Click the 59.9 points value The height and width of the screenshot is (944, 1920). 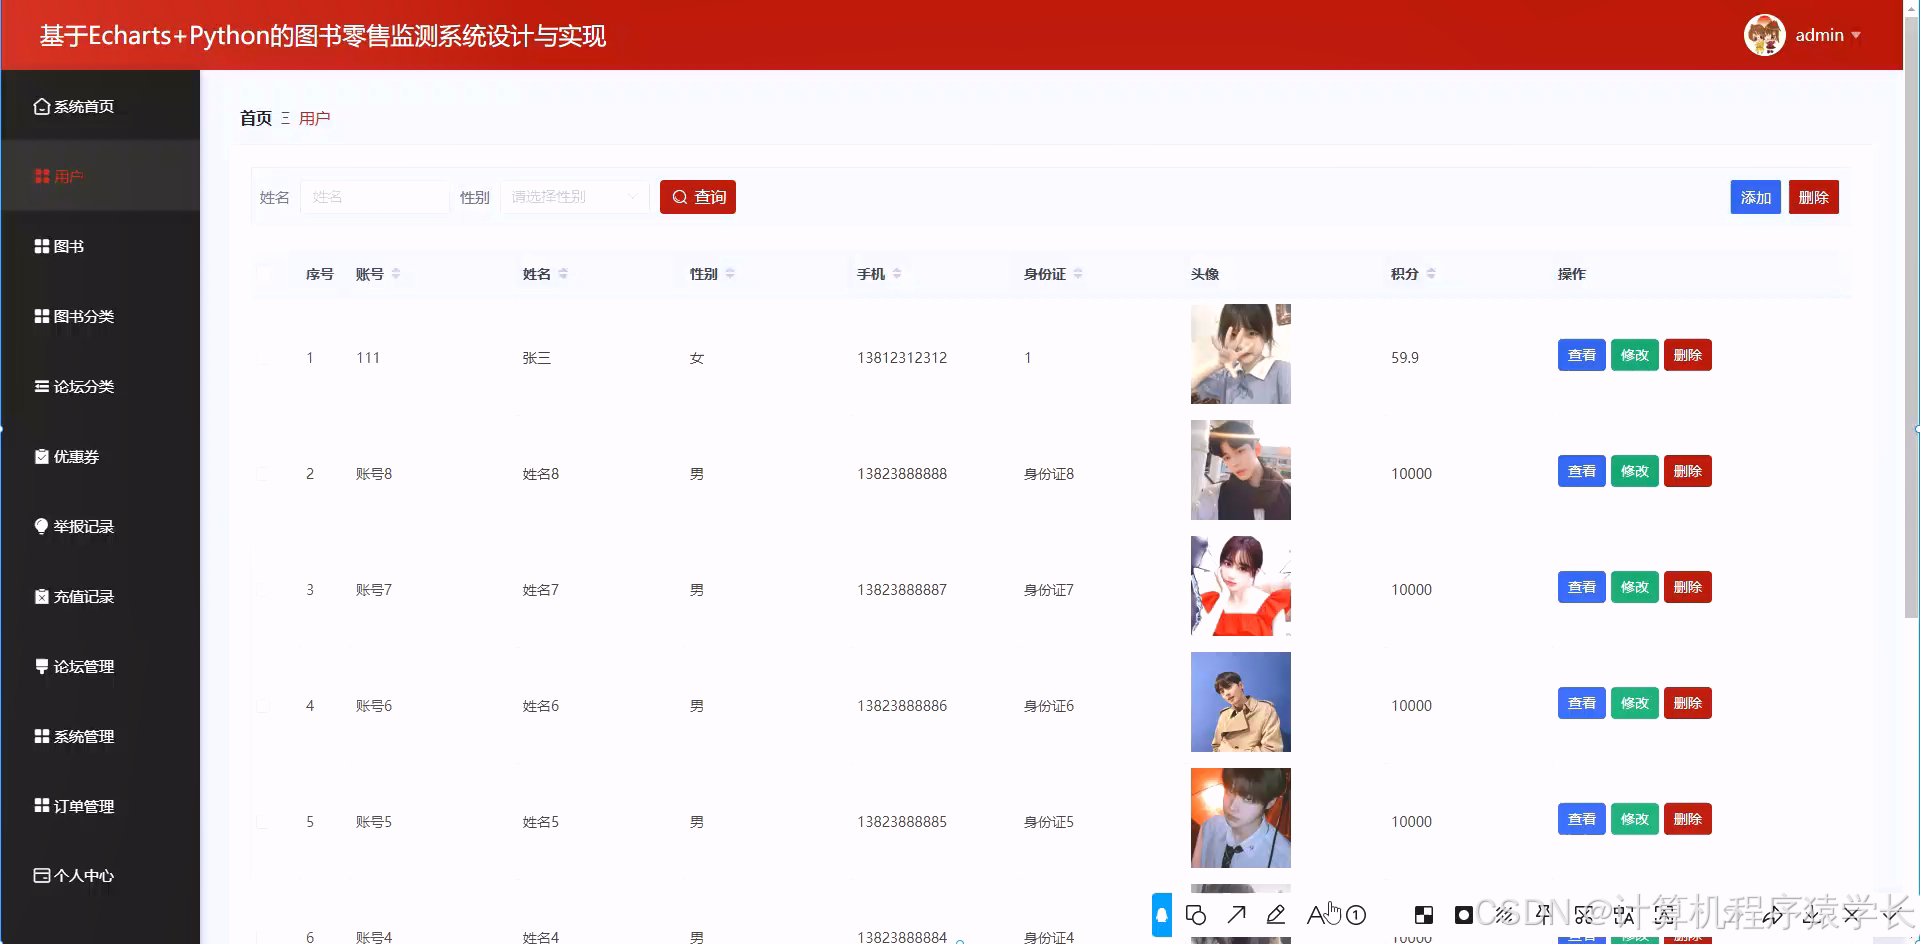pos(1404,358)
